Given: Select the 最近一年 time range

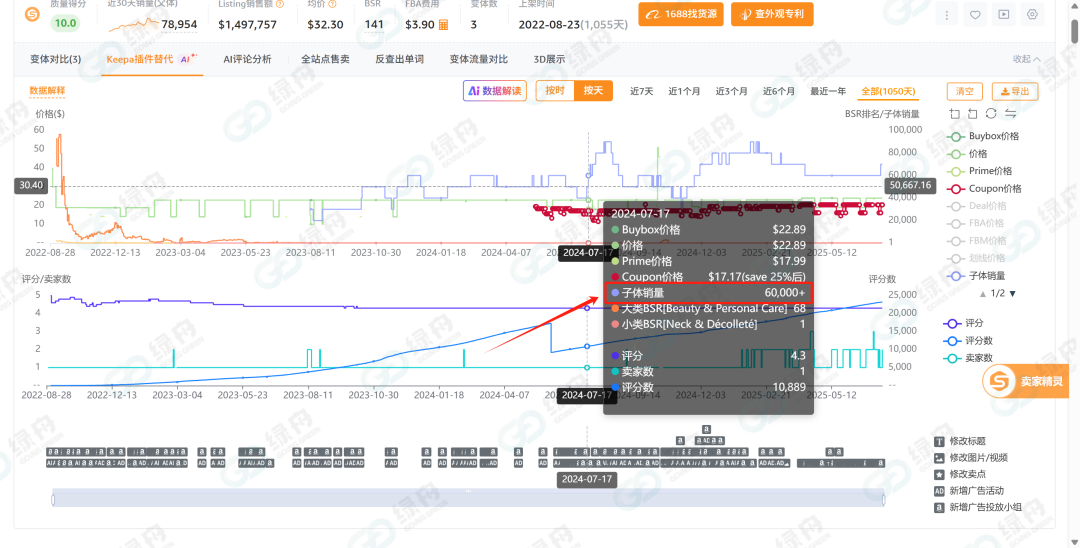Looking at the screenshot, I should point(828,92).
